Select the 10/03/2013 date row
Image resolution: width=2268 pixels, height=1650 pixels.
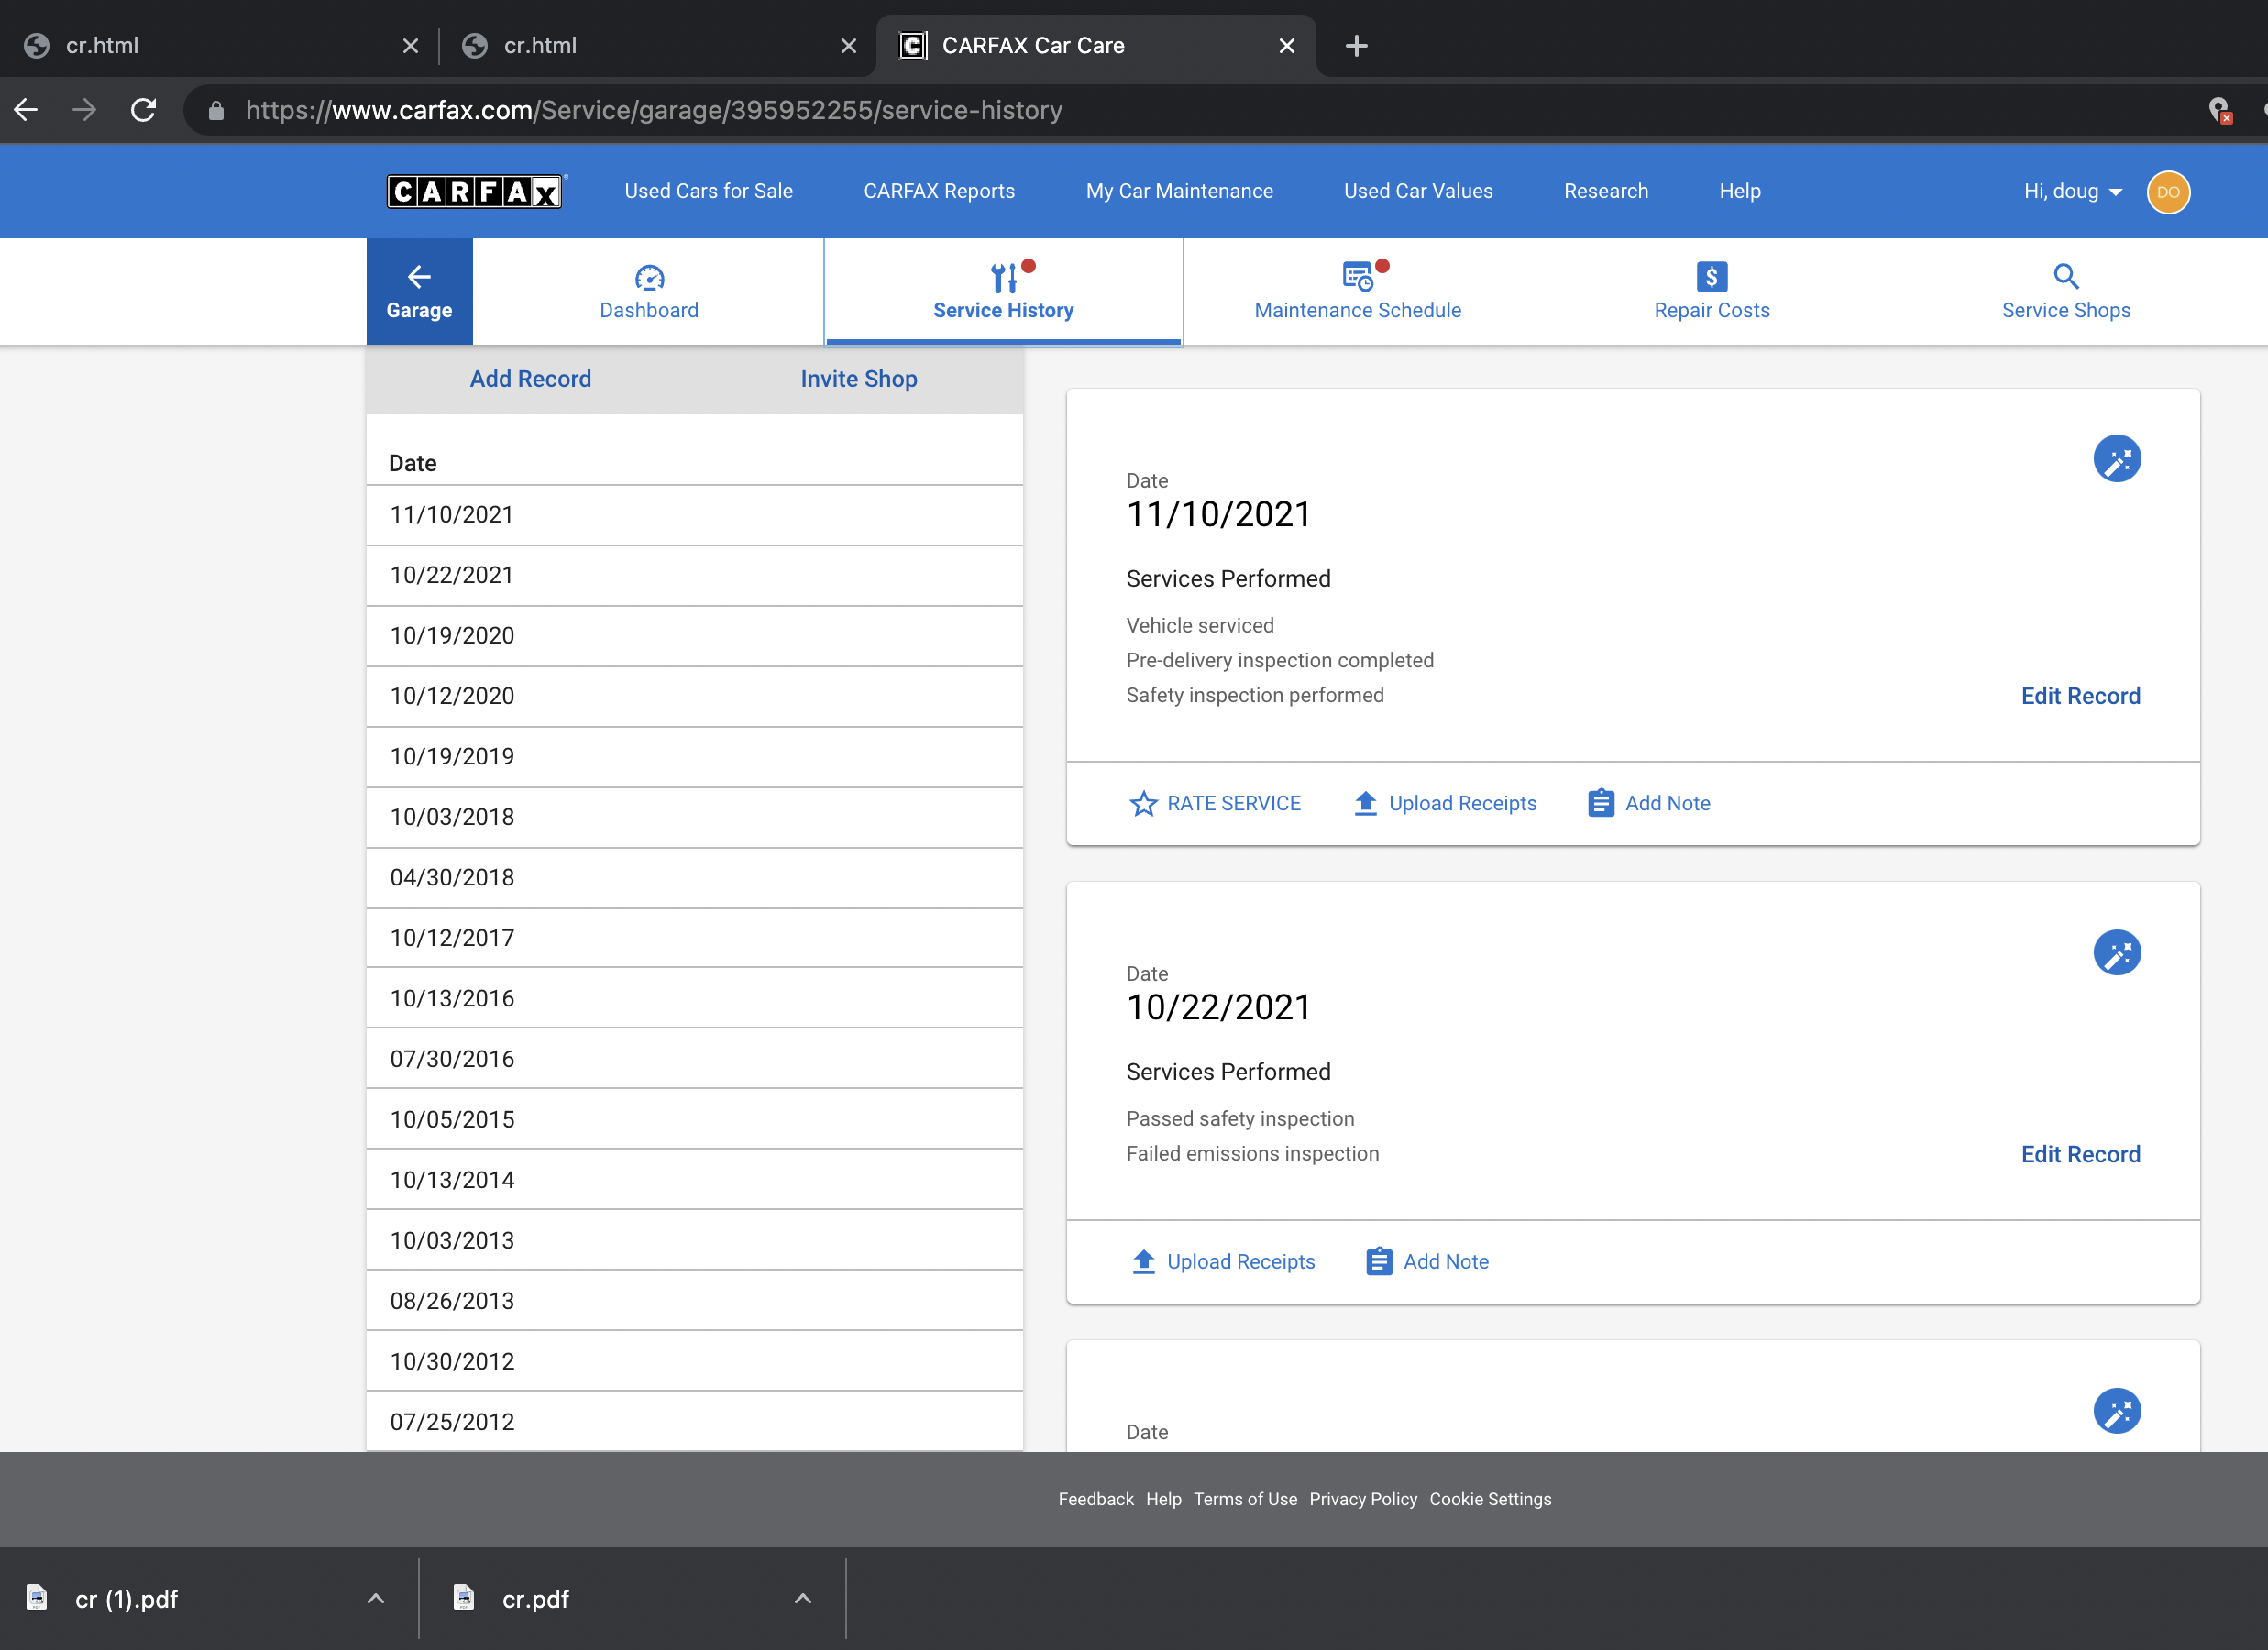pos(695,1240)
